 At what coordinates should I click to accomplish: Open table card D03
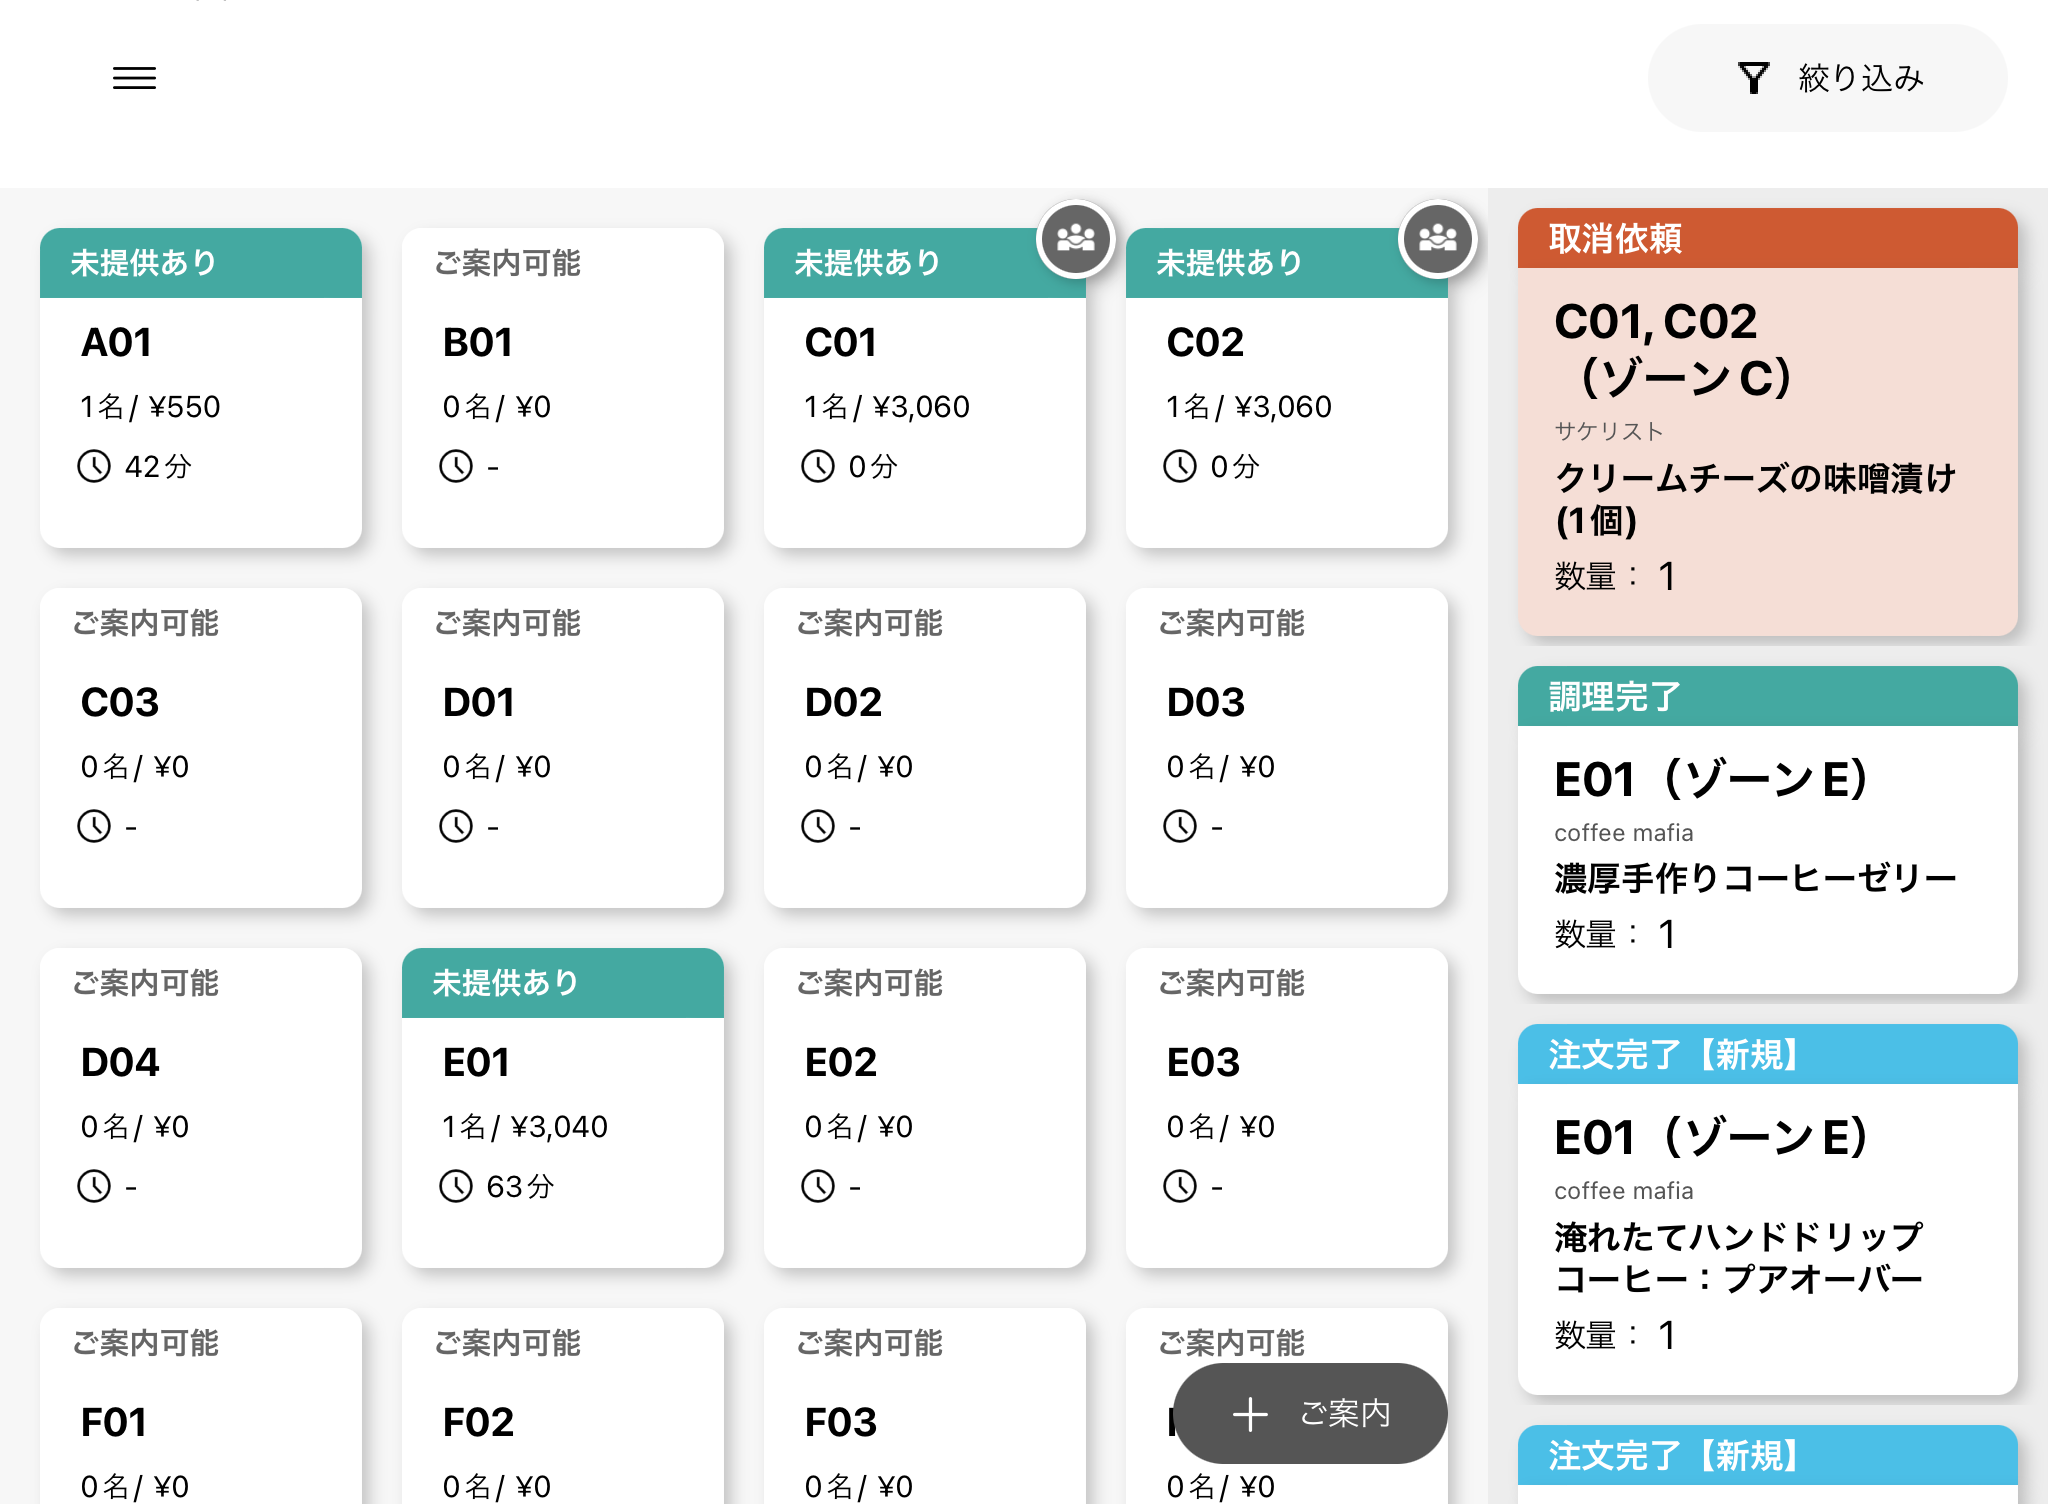coord(1286,750)
